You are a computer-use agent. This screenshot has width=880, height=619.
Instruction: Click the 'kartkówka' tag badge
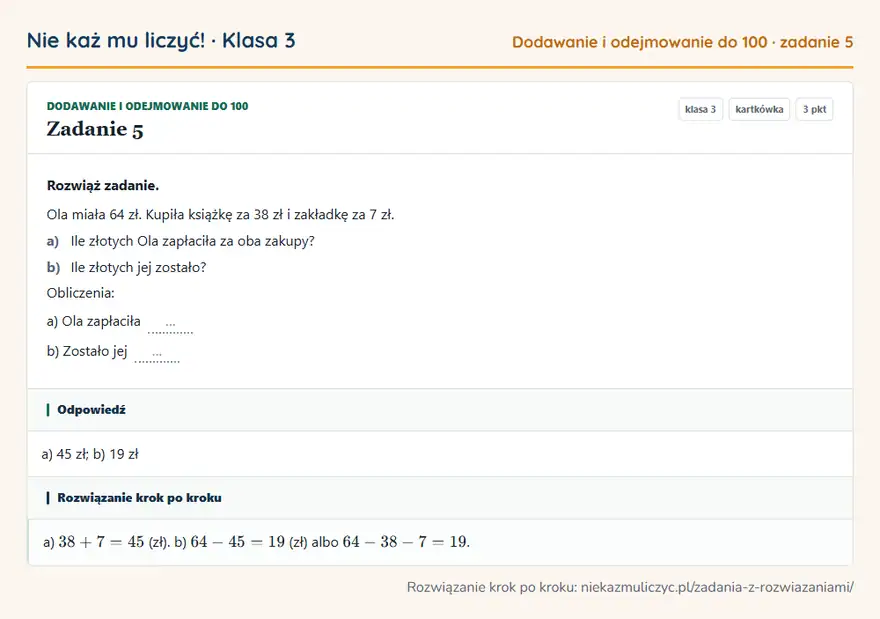(x=759, y=109)
